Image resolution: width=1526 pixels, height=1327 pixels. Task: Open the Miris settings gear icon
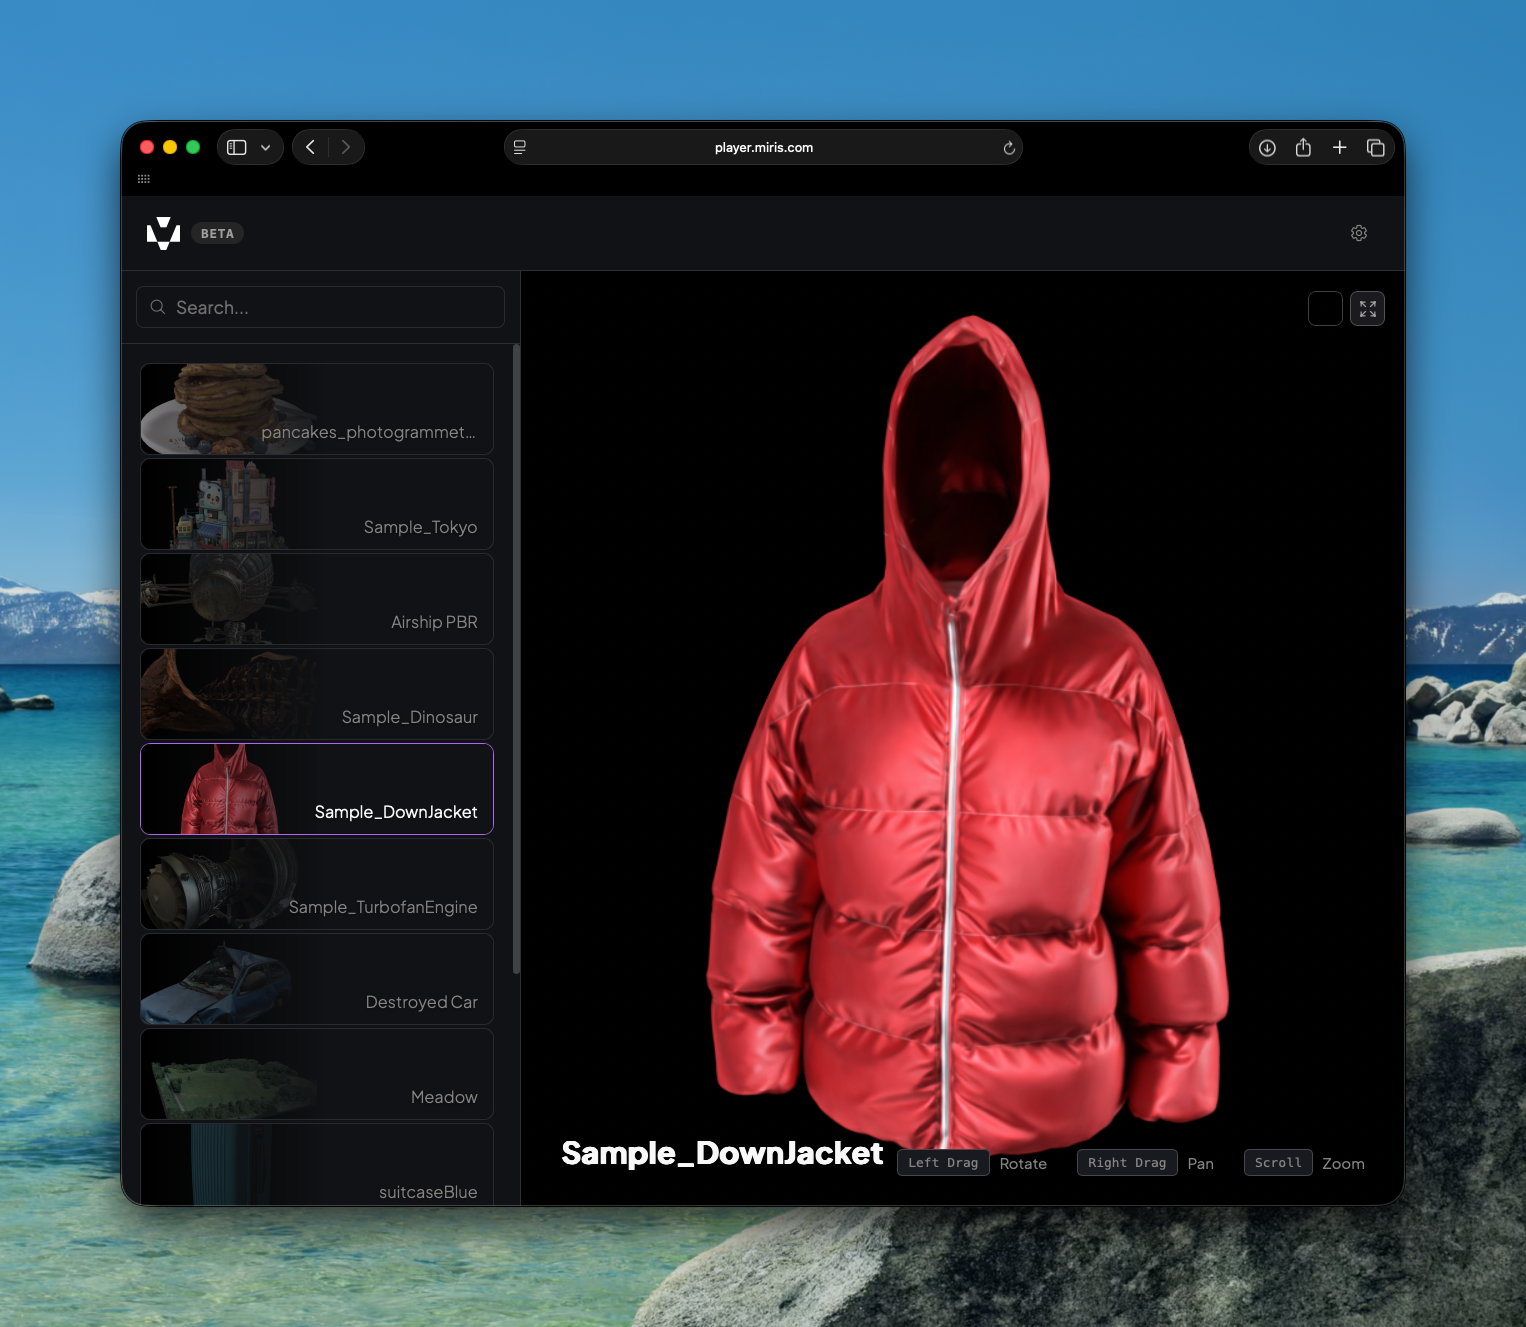tap(1358, 233)
